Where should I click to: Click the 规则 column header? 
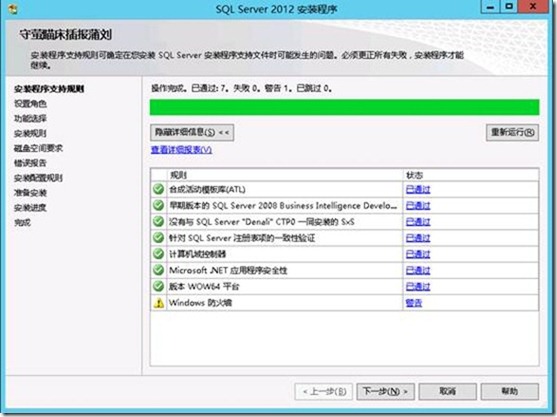(x=285, y=175)
